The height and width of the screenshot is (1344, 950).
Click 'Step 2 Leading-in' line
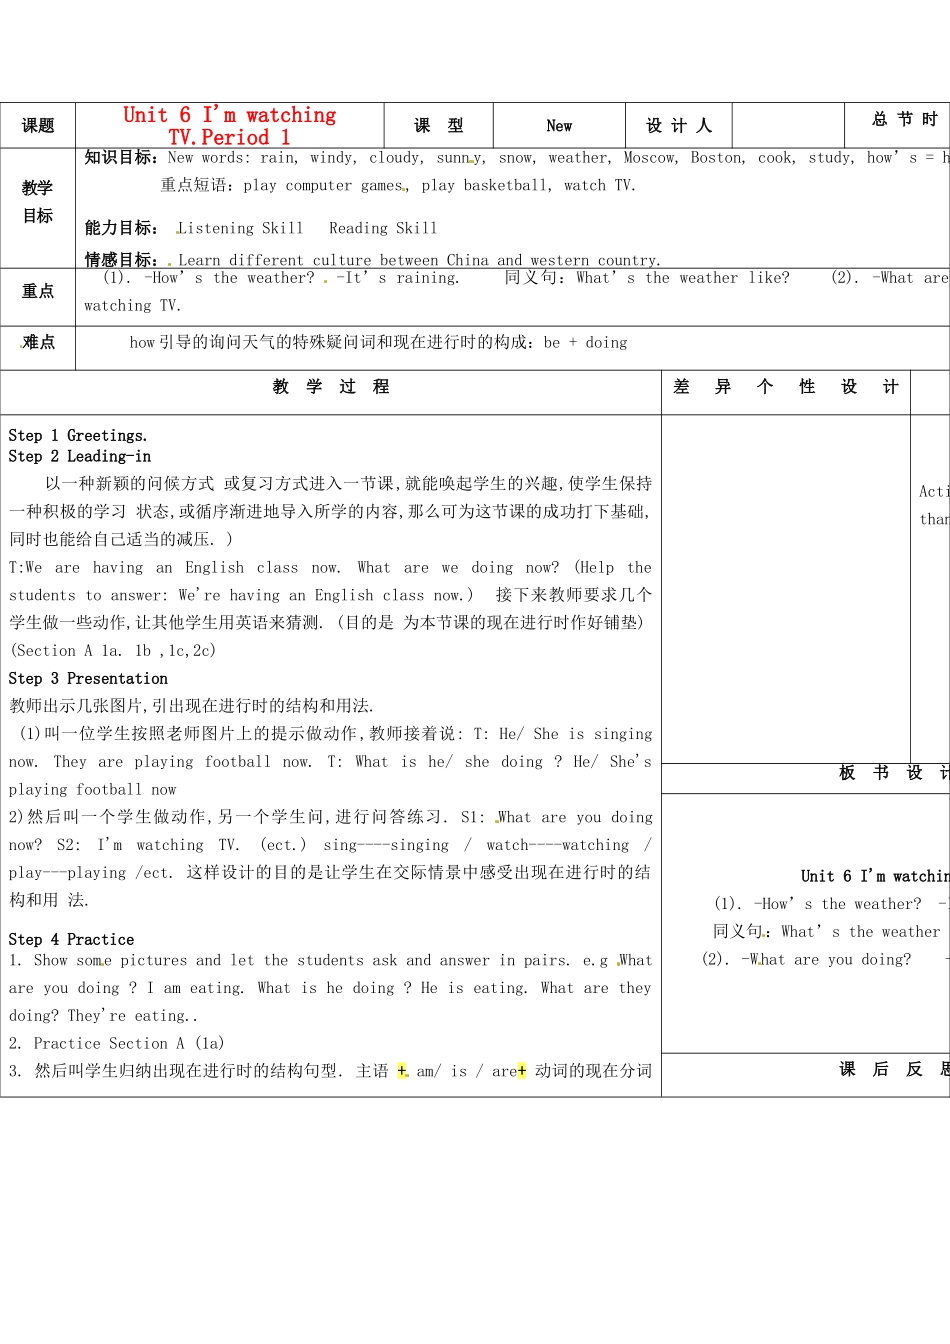pos(80,457)
